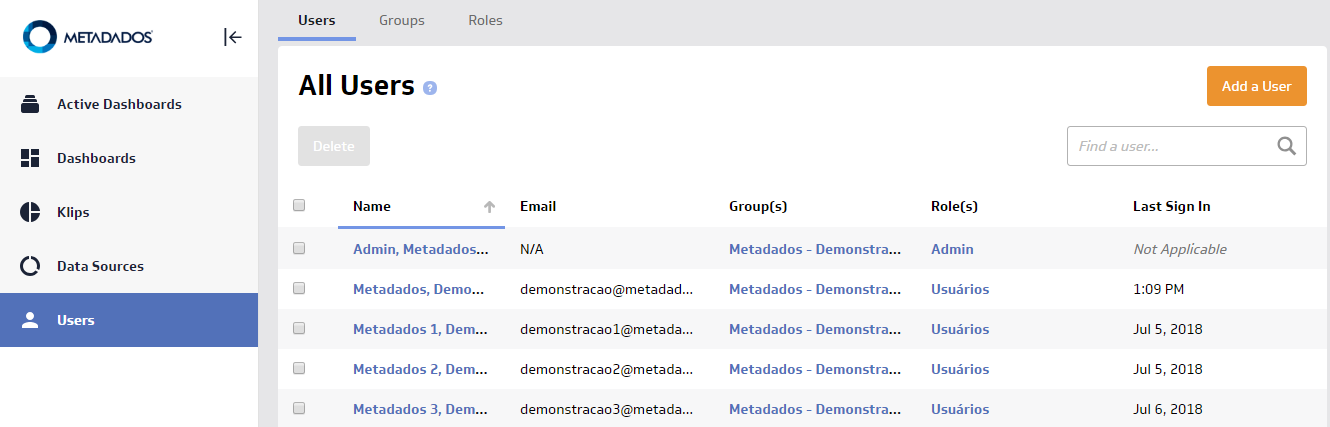Collapse the sidebar with the arrow icon
This screenshot has width=1330, height=427.
(232, 37)
